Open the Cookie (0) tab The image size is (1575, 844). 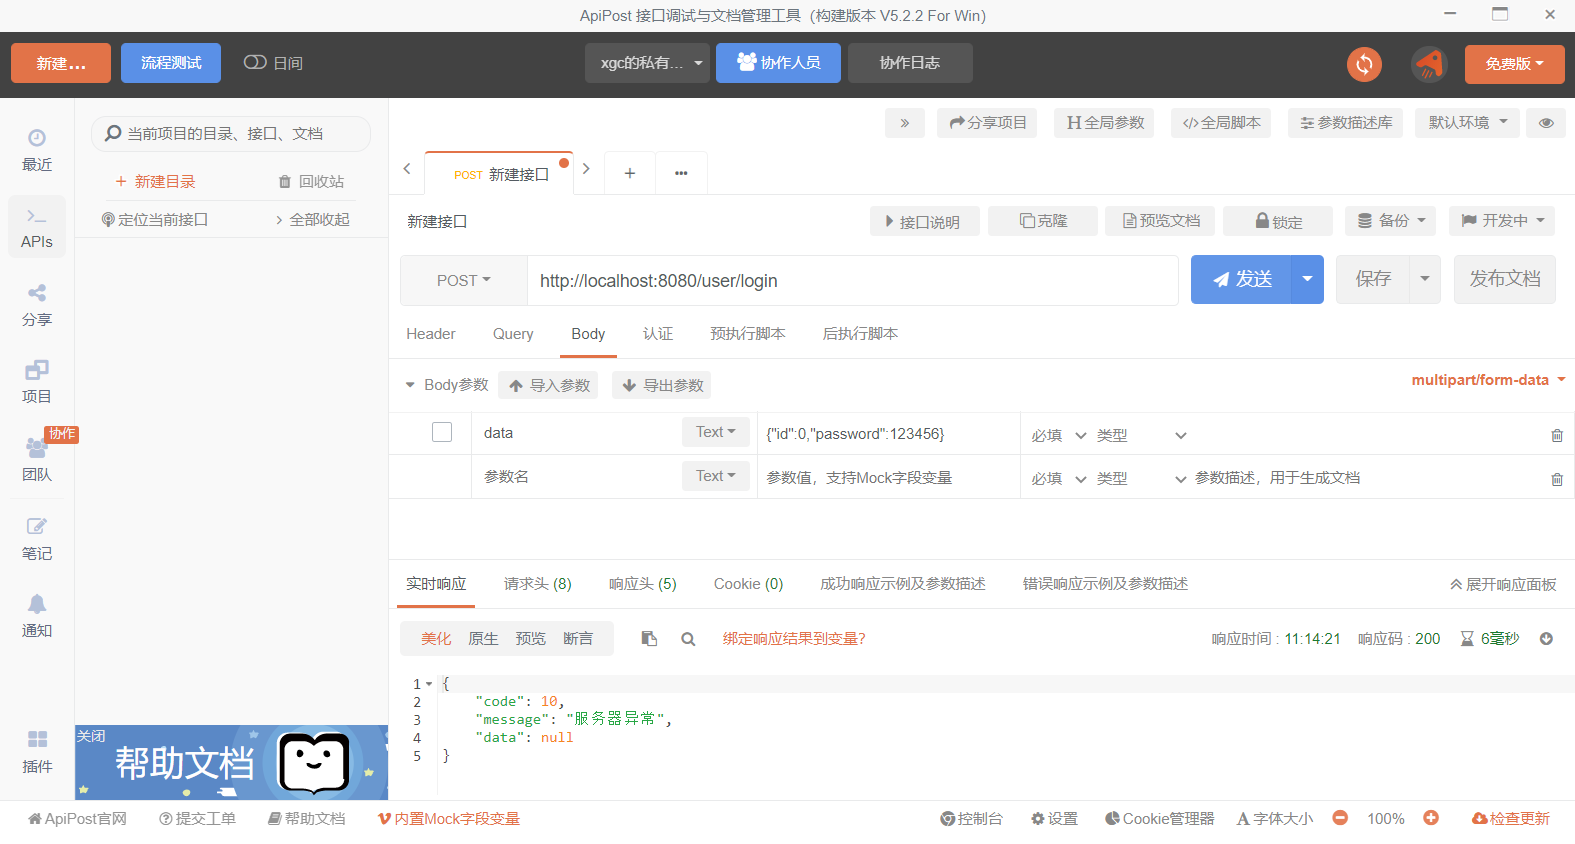[748, 584]
